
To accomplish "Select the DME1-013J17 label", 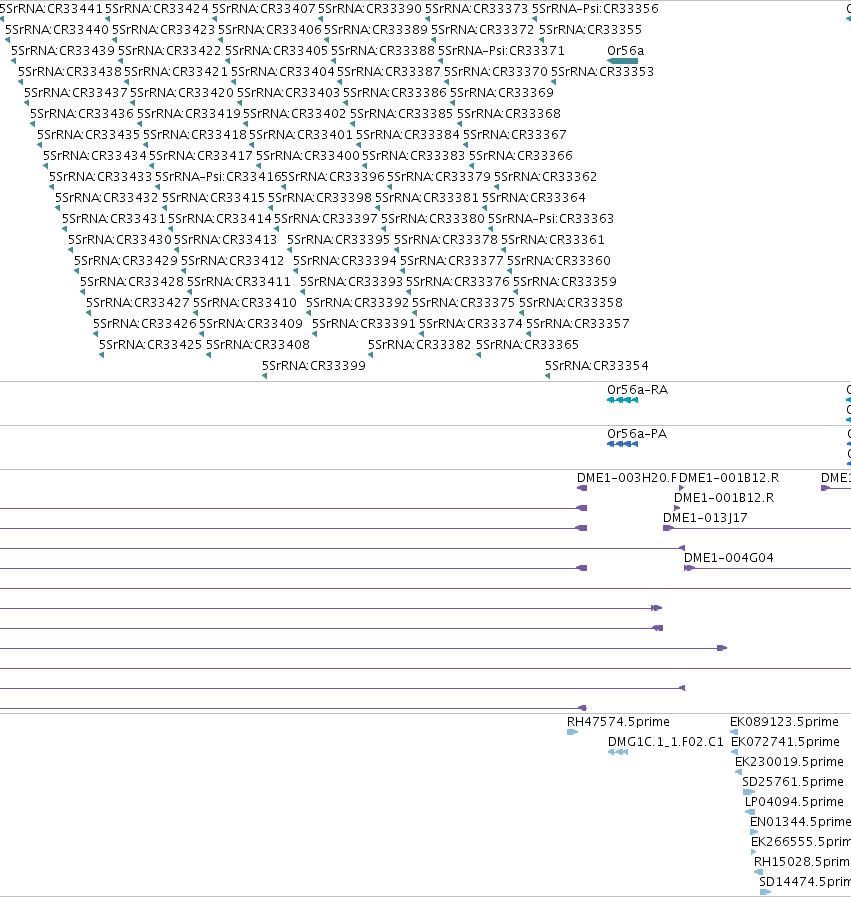I will pyautogui.click(x=705, y=518).
